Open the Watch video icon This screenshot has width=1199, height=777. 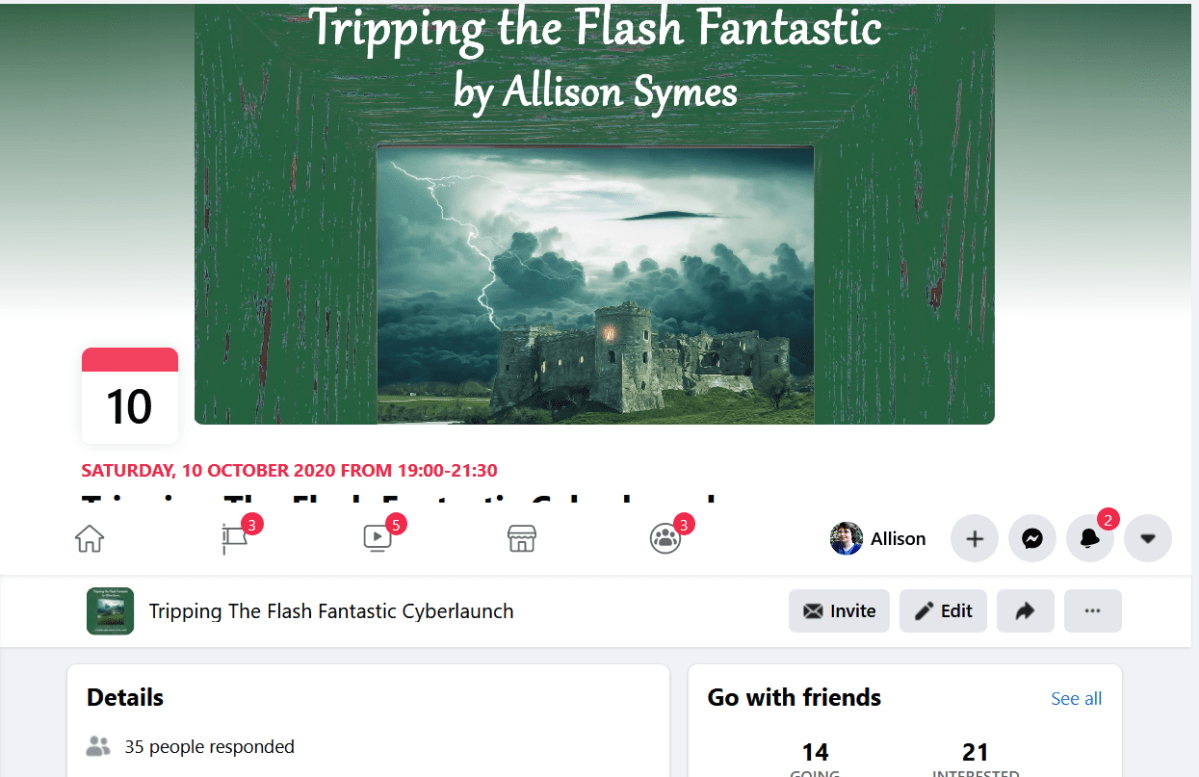(x=378, y=538)
